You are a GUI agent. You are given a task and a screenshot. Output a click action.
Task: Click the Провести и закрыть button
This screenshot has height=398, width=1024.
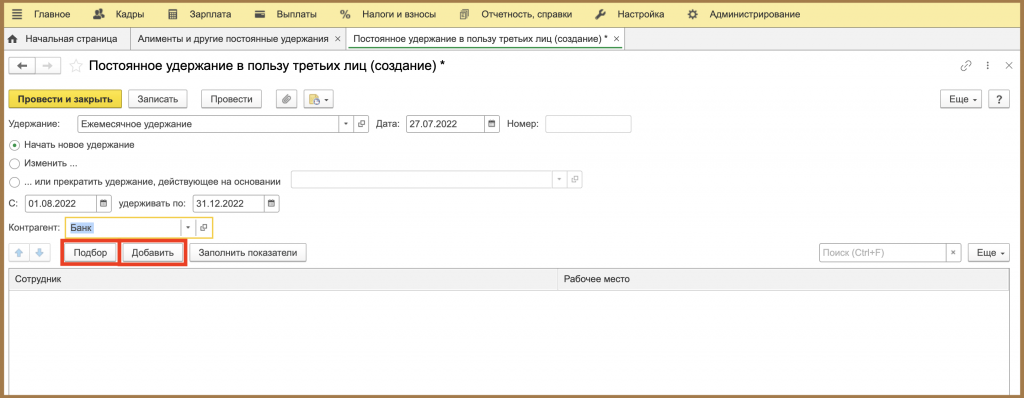65,99
